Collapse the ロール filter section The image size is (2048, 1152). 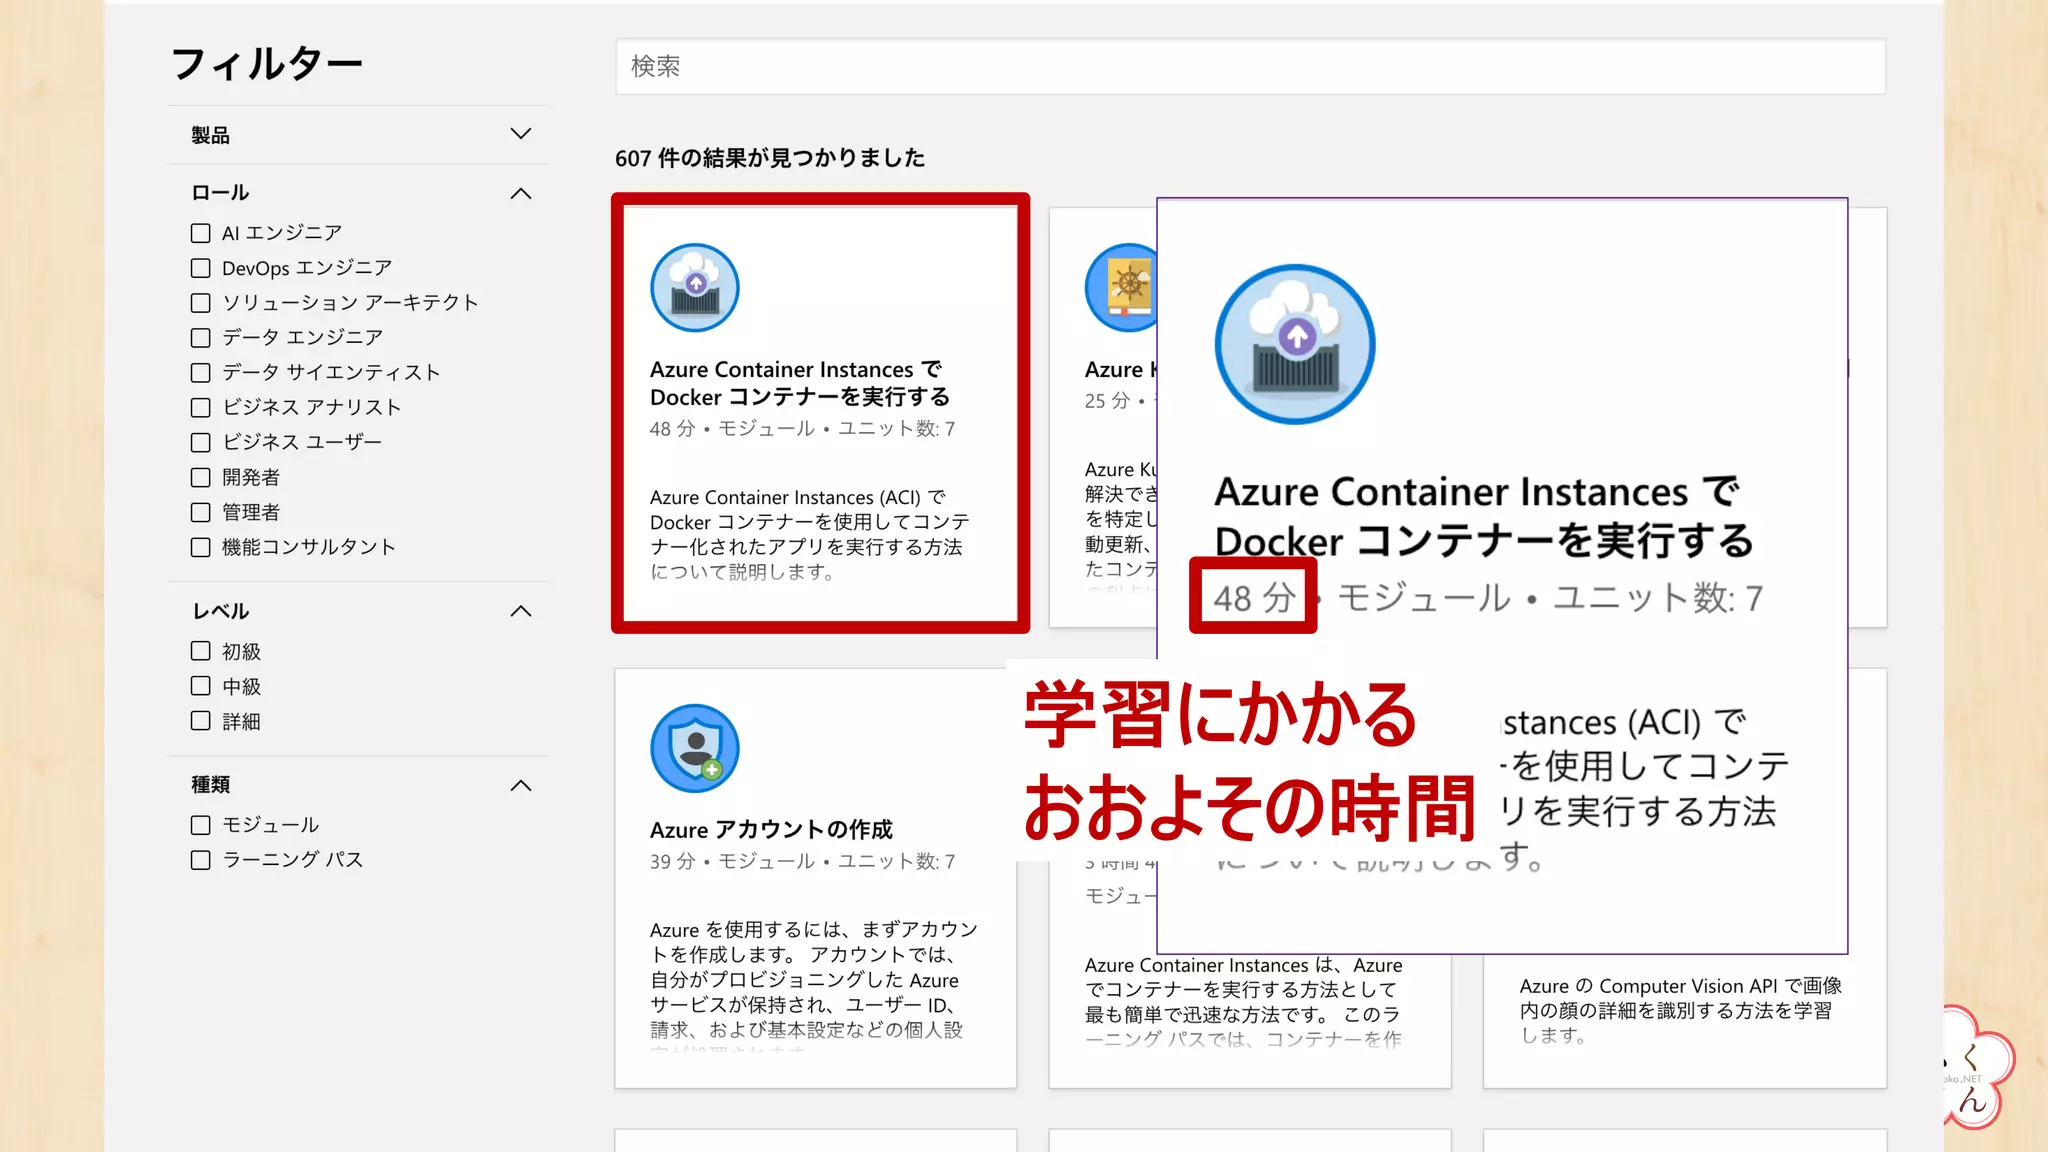pyautogui.click(x=521, y=193)
